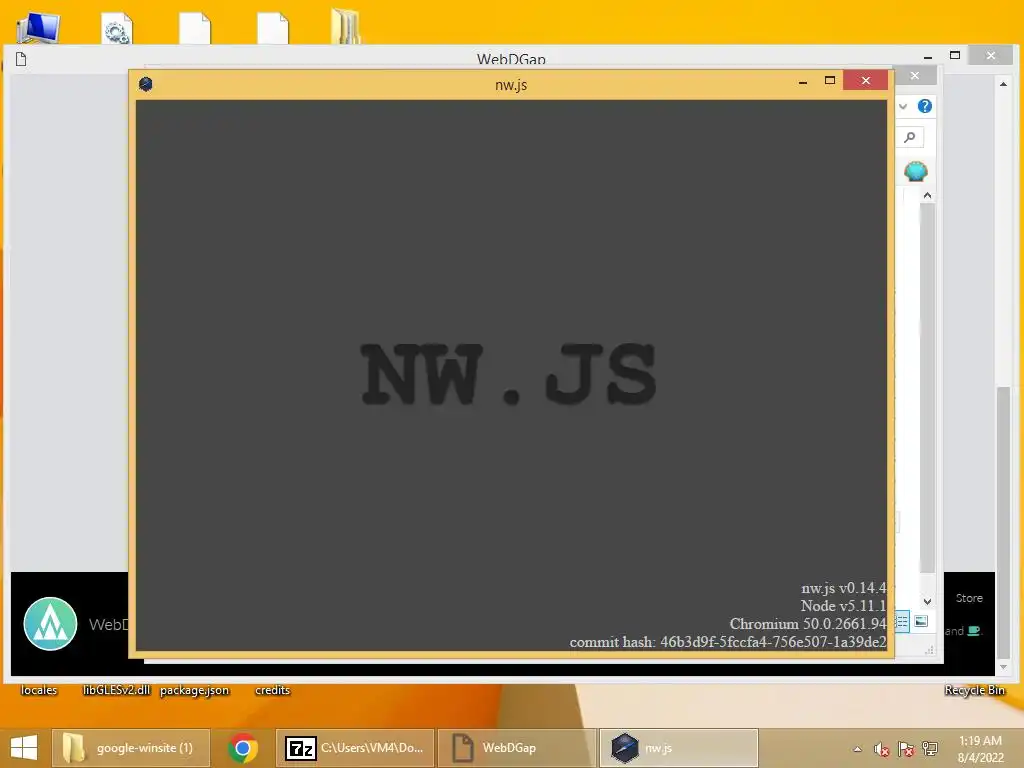Screen dimensions: 1024x768
Task: Open the Recycle Bin
Action: tap(974, 690)
